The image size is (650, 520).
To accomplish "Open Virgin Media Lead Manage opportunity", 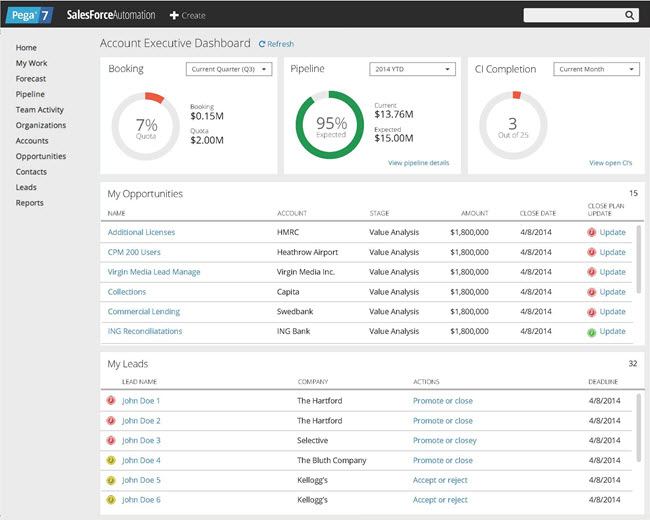I will point(154,272).
